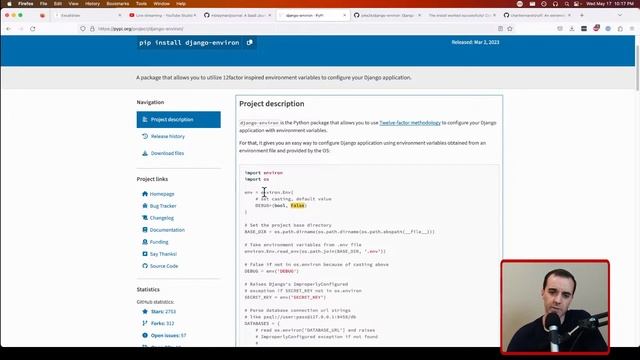Click the webcam video overlay
The height and width of the screenshot is (360, 640).
[x=555, y=307]
